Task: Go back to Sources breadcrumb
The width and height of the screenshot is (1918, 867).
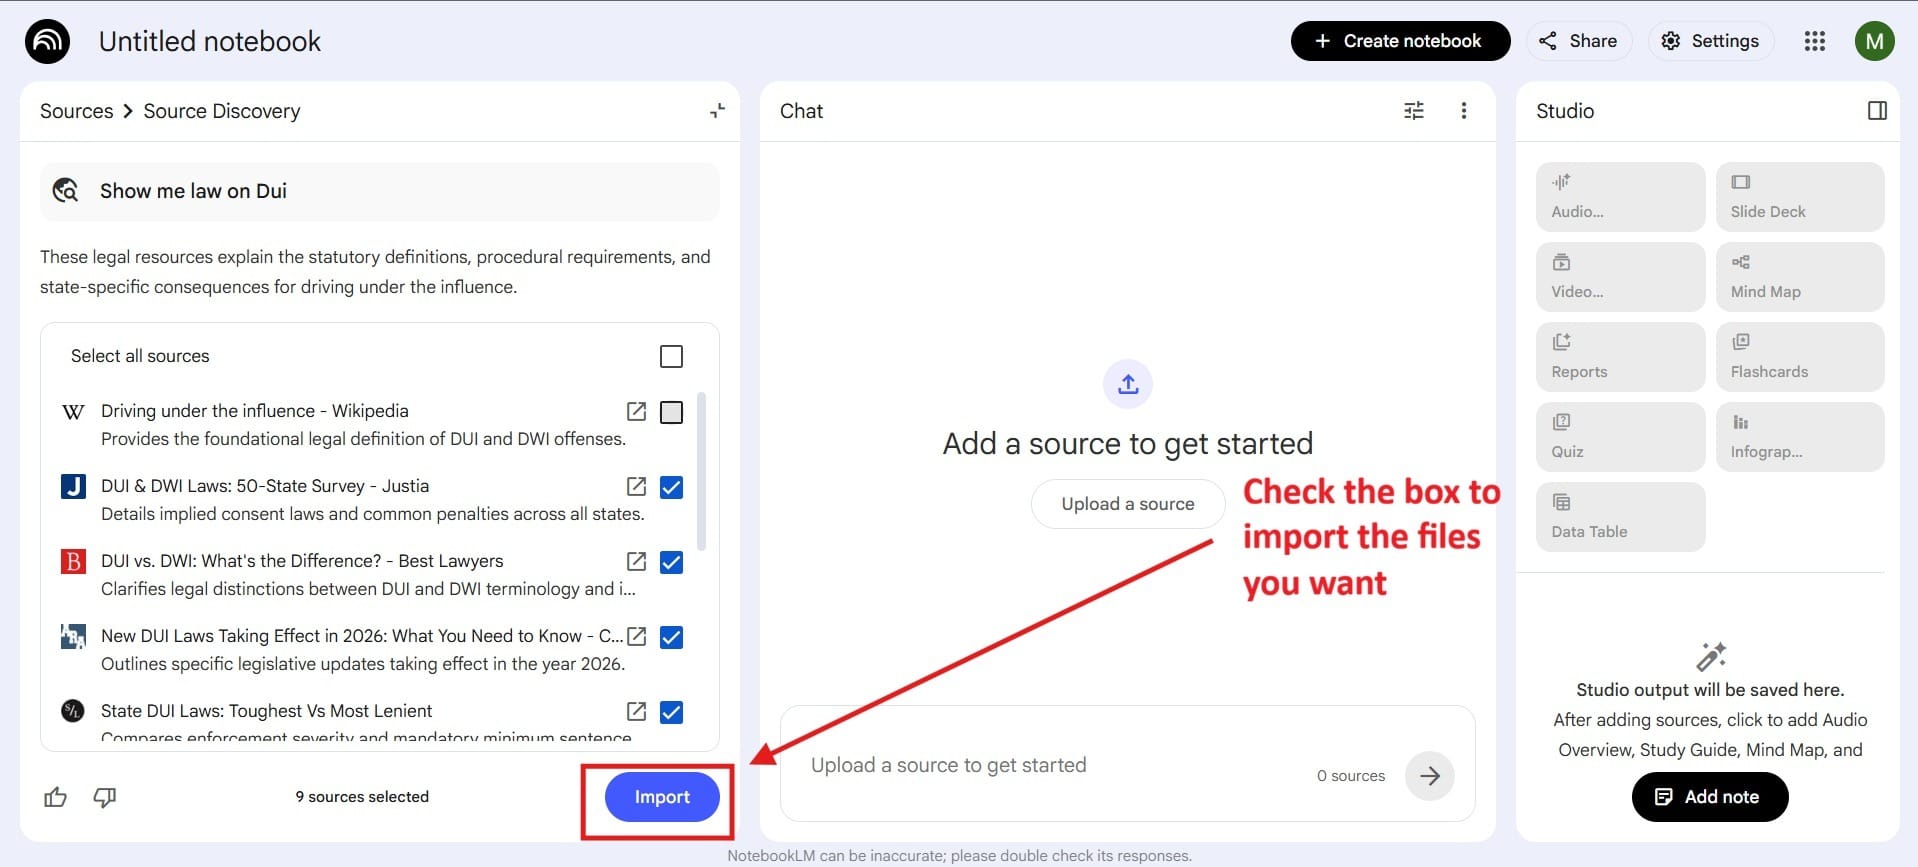Action: click(x=76, y=111)
